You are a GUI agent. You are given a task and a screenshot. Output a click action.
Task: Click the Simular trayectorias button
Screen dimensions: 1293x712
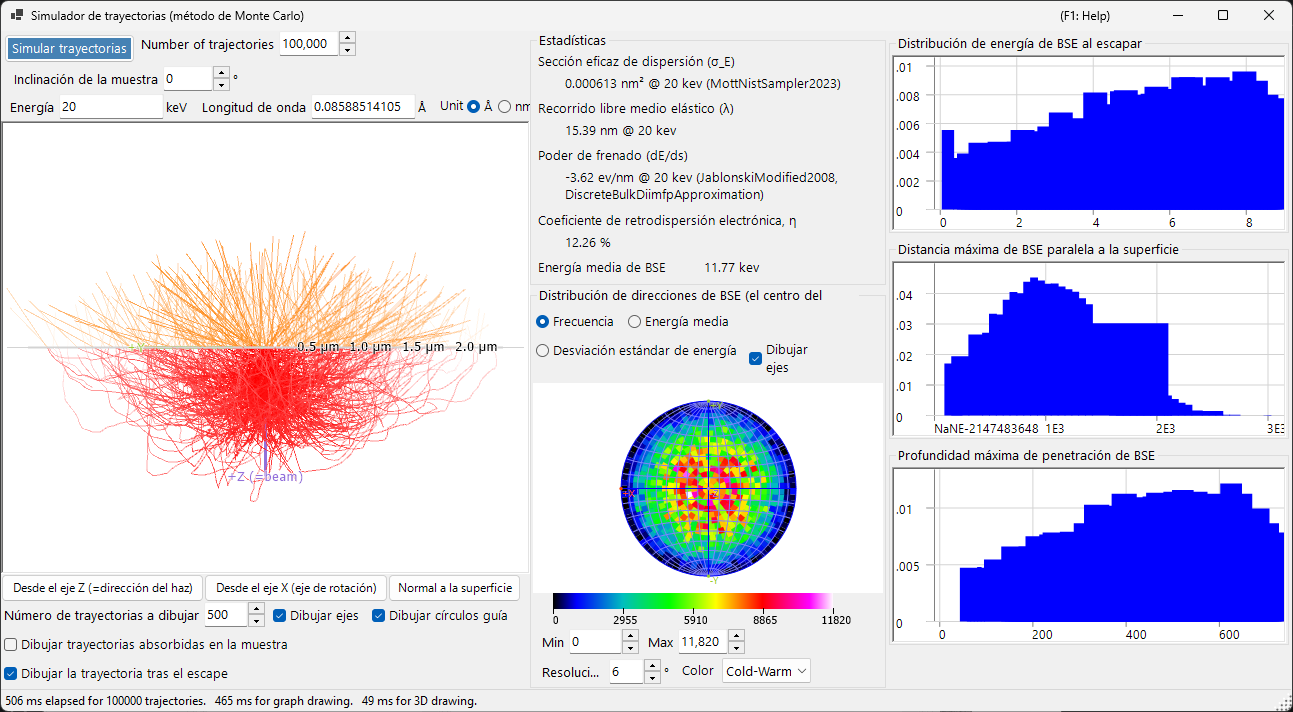[69, 48]
